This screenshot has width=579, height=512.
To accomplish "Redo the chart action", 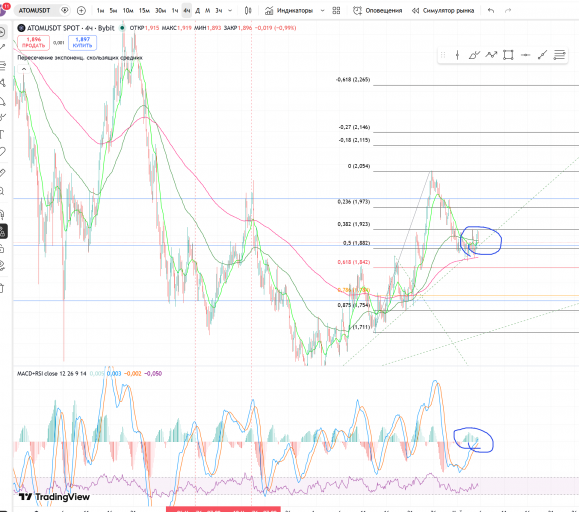I will (x=508, y=11).
